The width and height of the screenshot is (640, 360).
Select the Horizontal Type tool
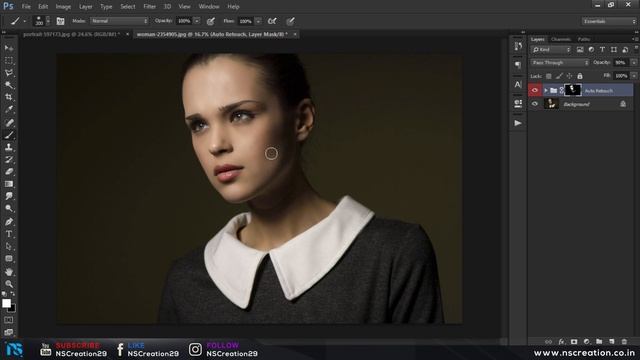coord(9,234)
